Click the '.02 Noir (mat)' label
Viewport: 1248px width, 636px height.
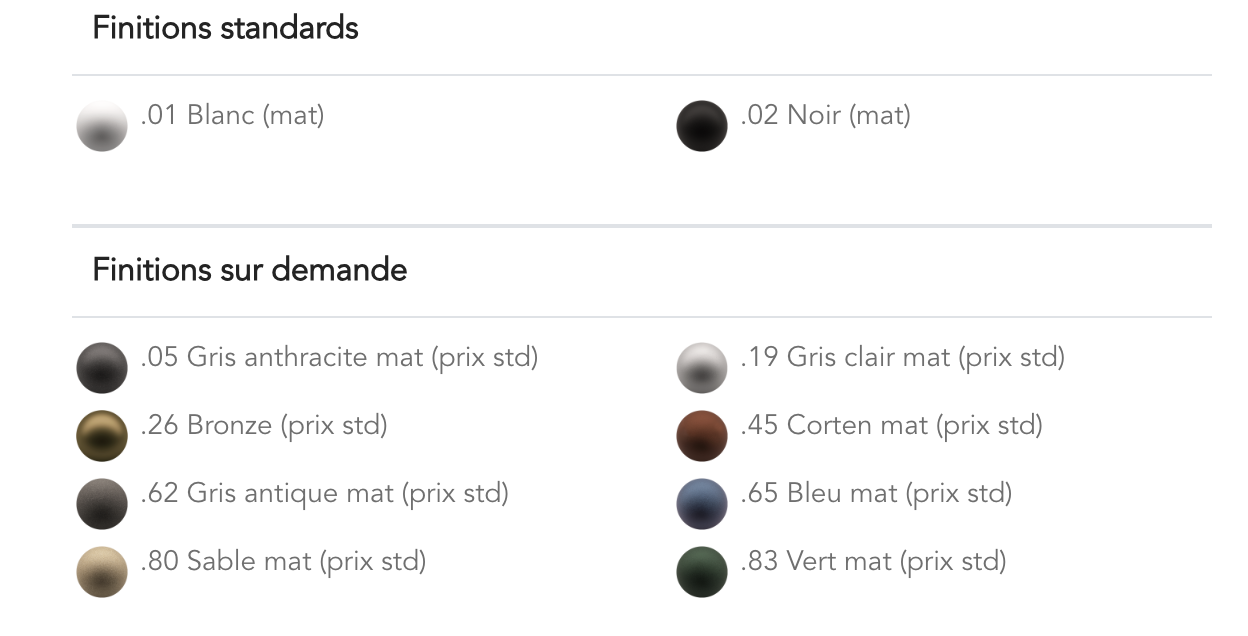(826, 116)
